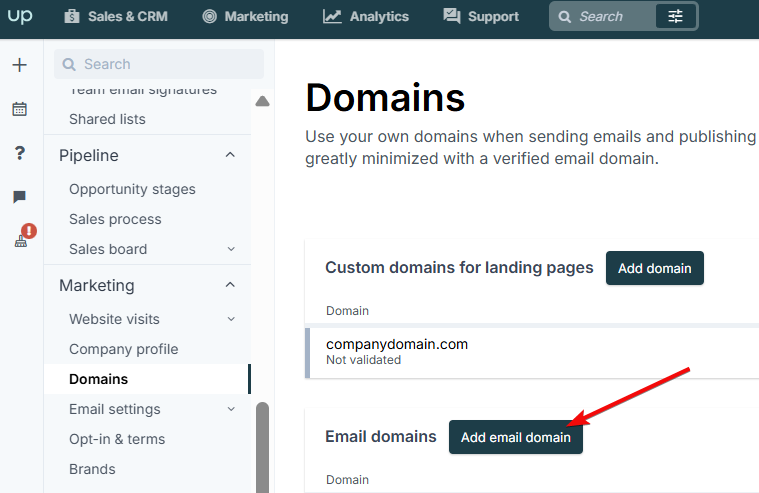The height and width of the screenshot is (493, 759).
Task: Click magnifier icon in top search bar
Action: (564, 17)
